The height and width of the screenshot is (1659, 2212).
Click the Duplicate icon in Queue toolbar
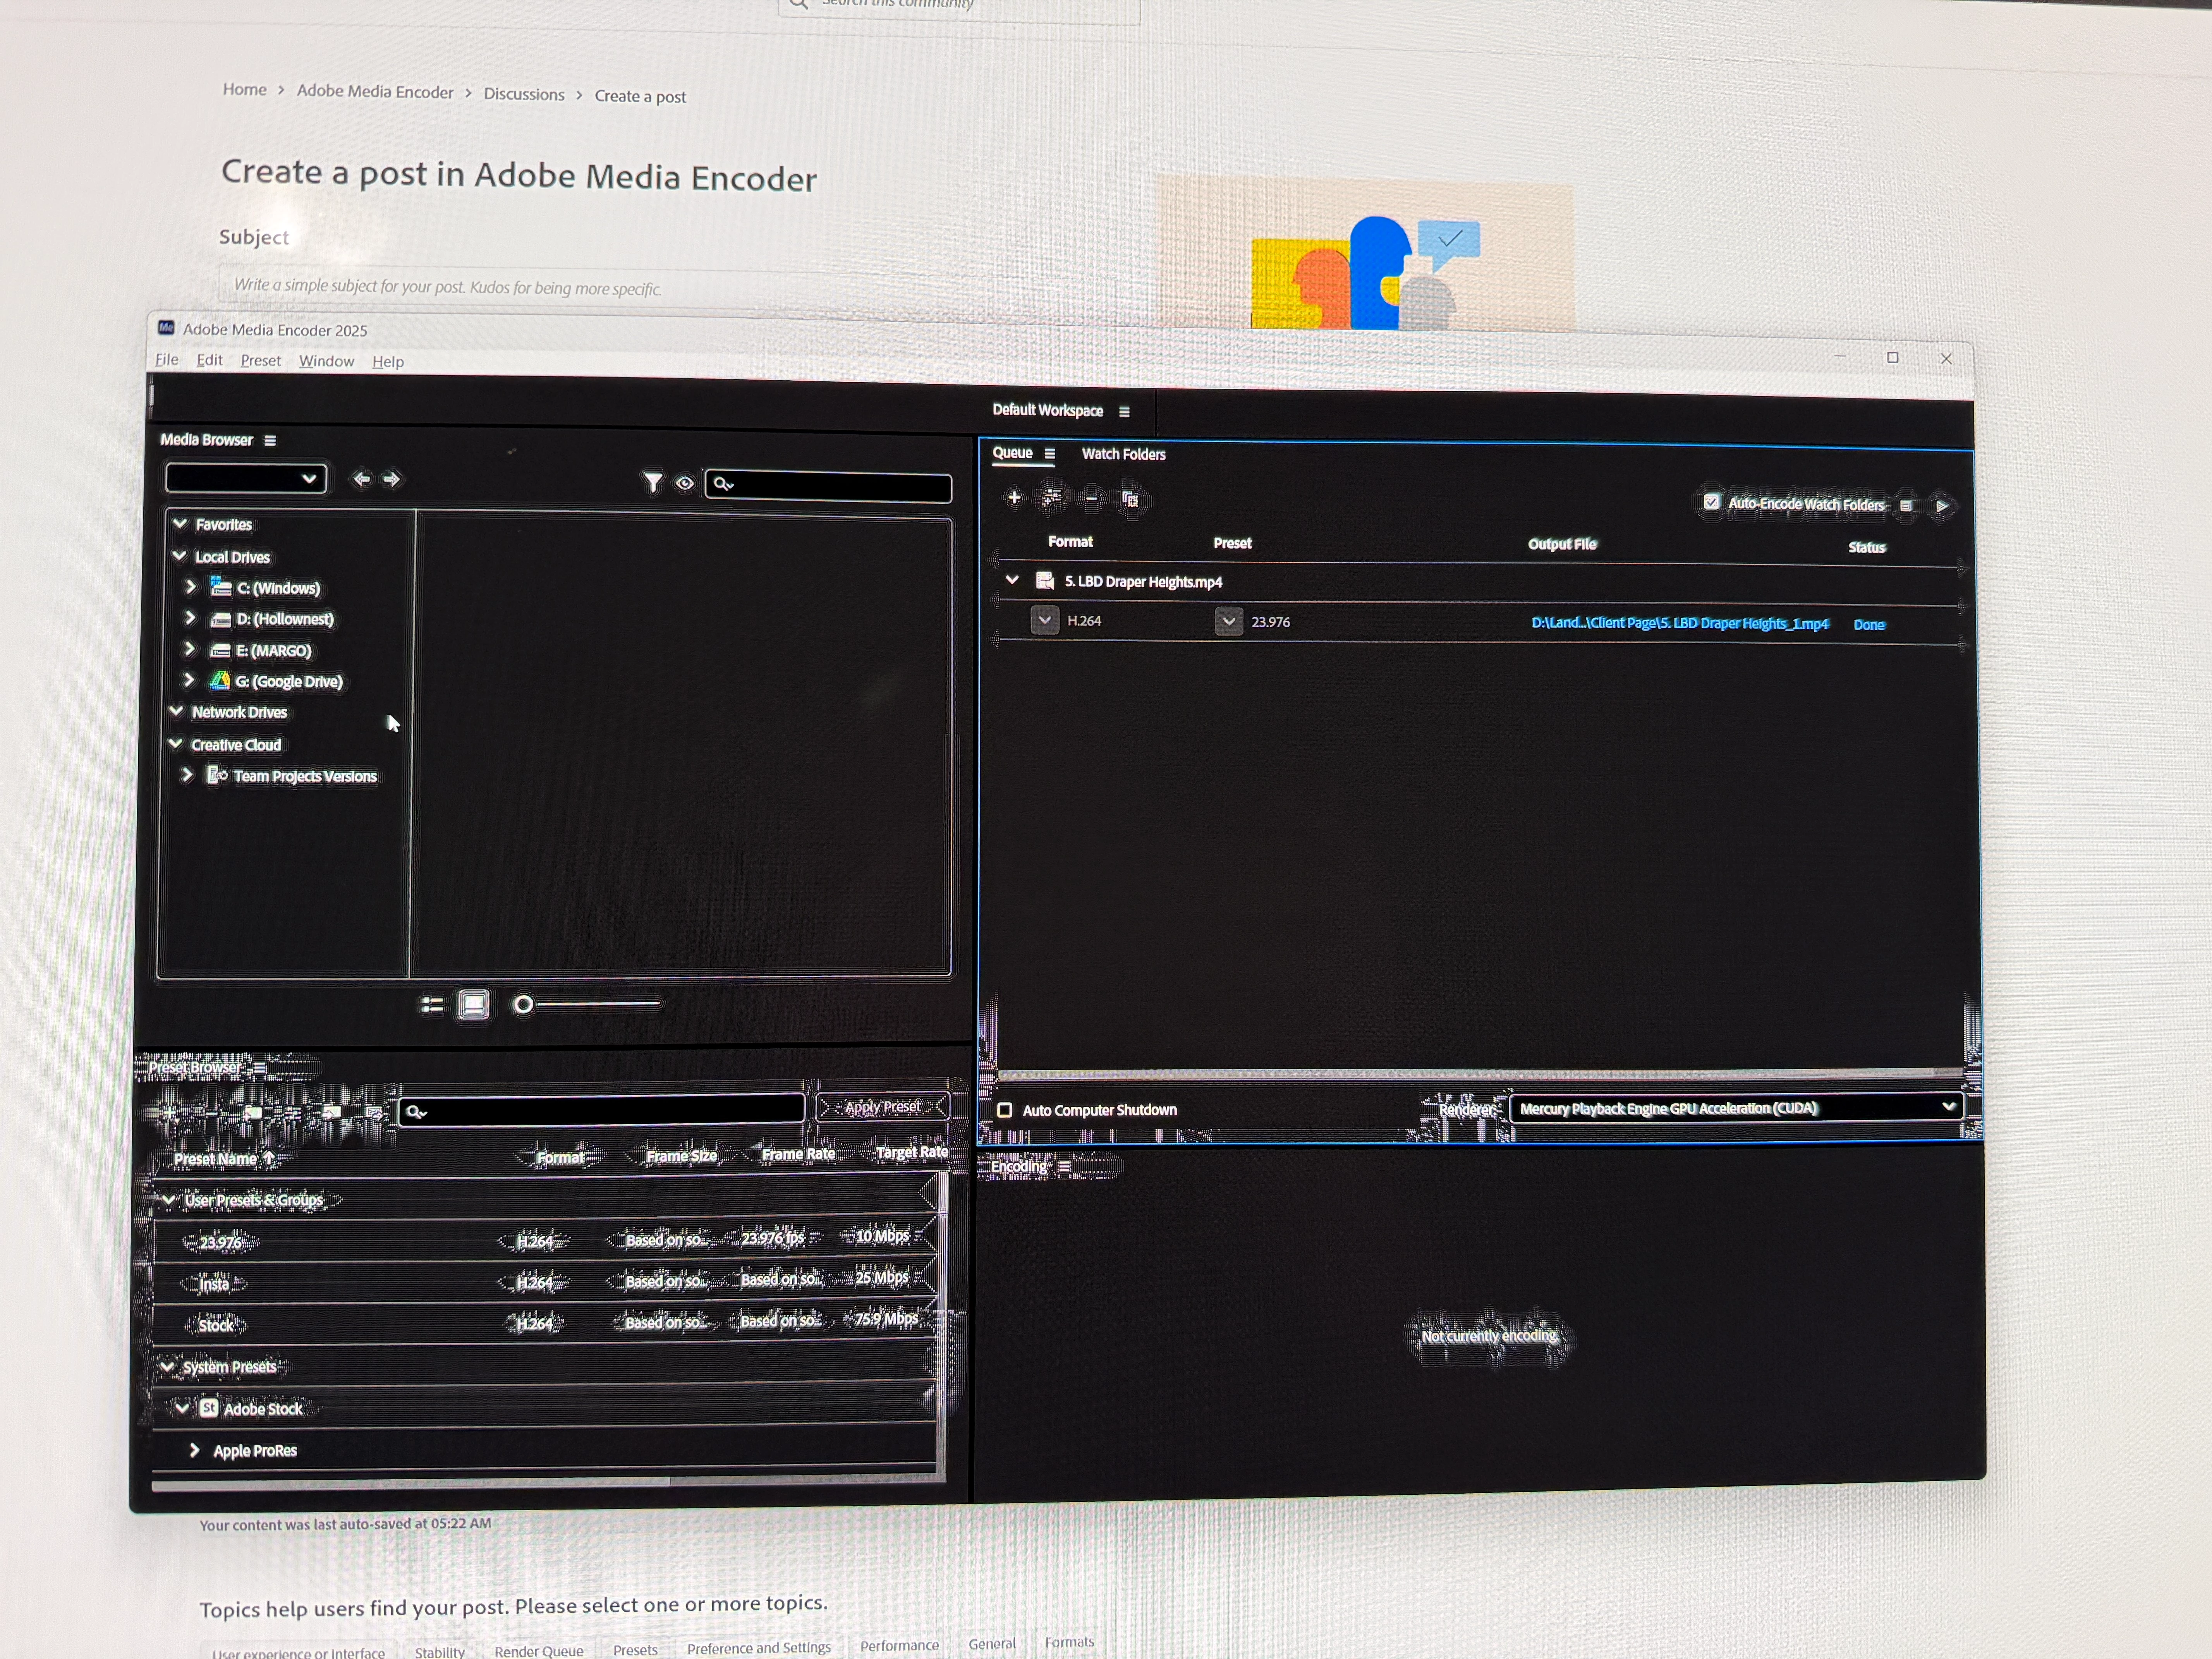[x=1131, y=499]
